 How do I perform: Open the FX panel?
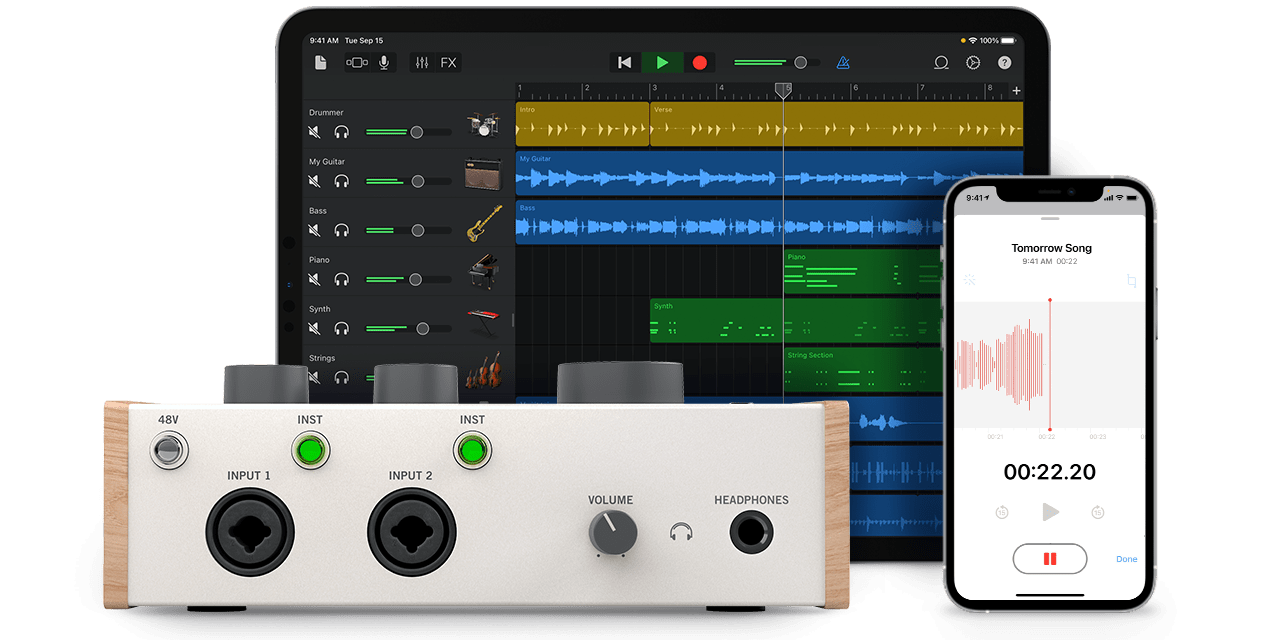[447, 62]
